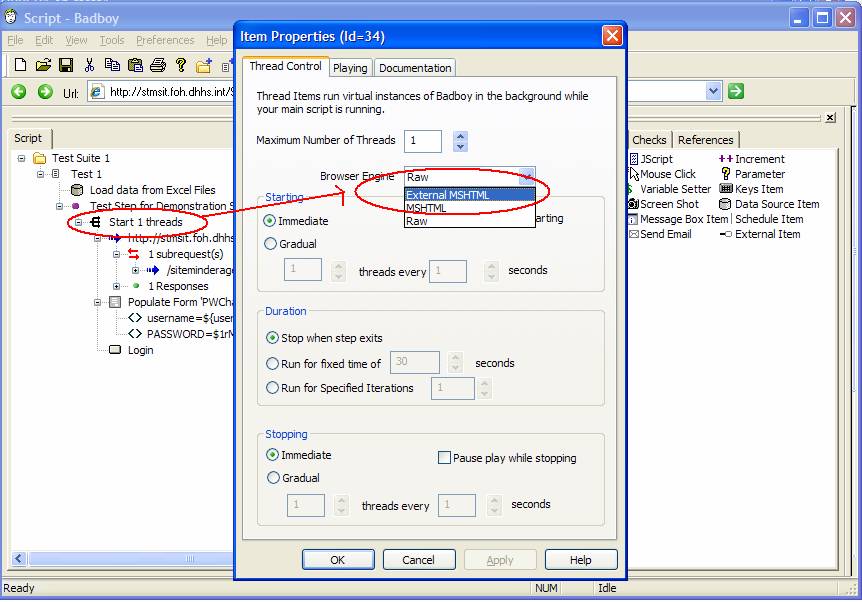Click the green Go arrow beside URL
Screen dimensions: 862x602
tap(736, 91)
